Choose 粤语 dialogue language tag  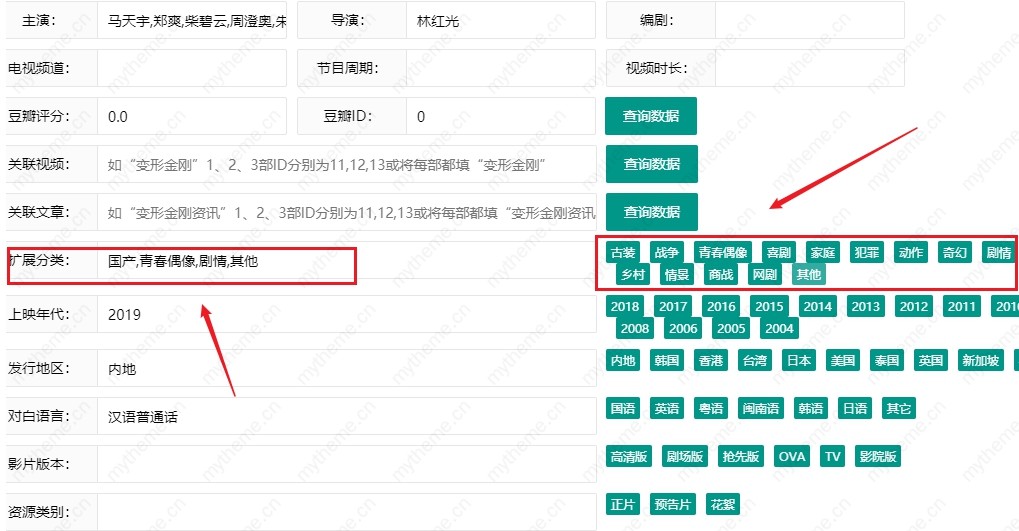(711, 409)
